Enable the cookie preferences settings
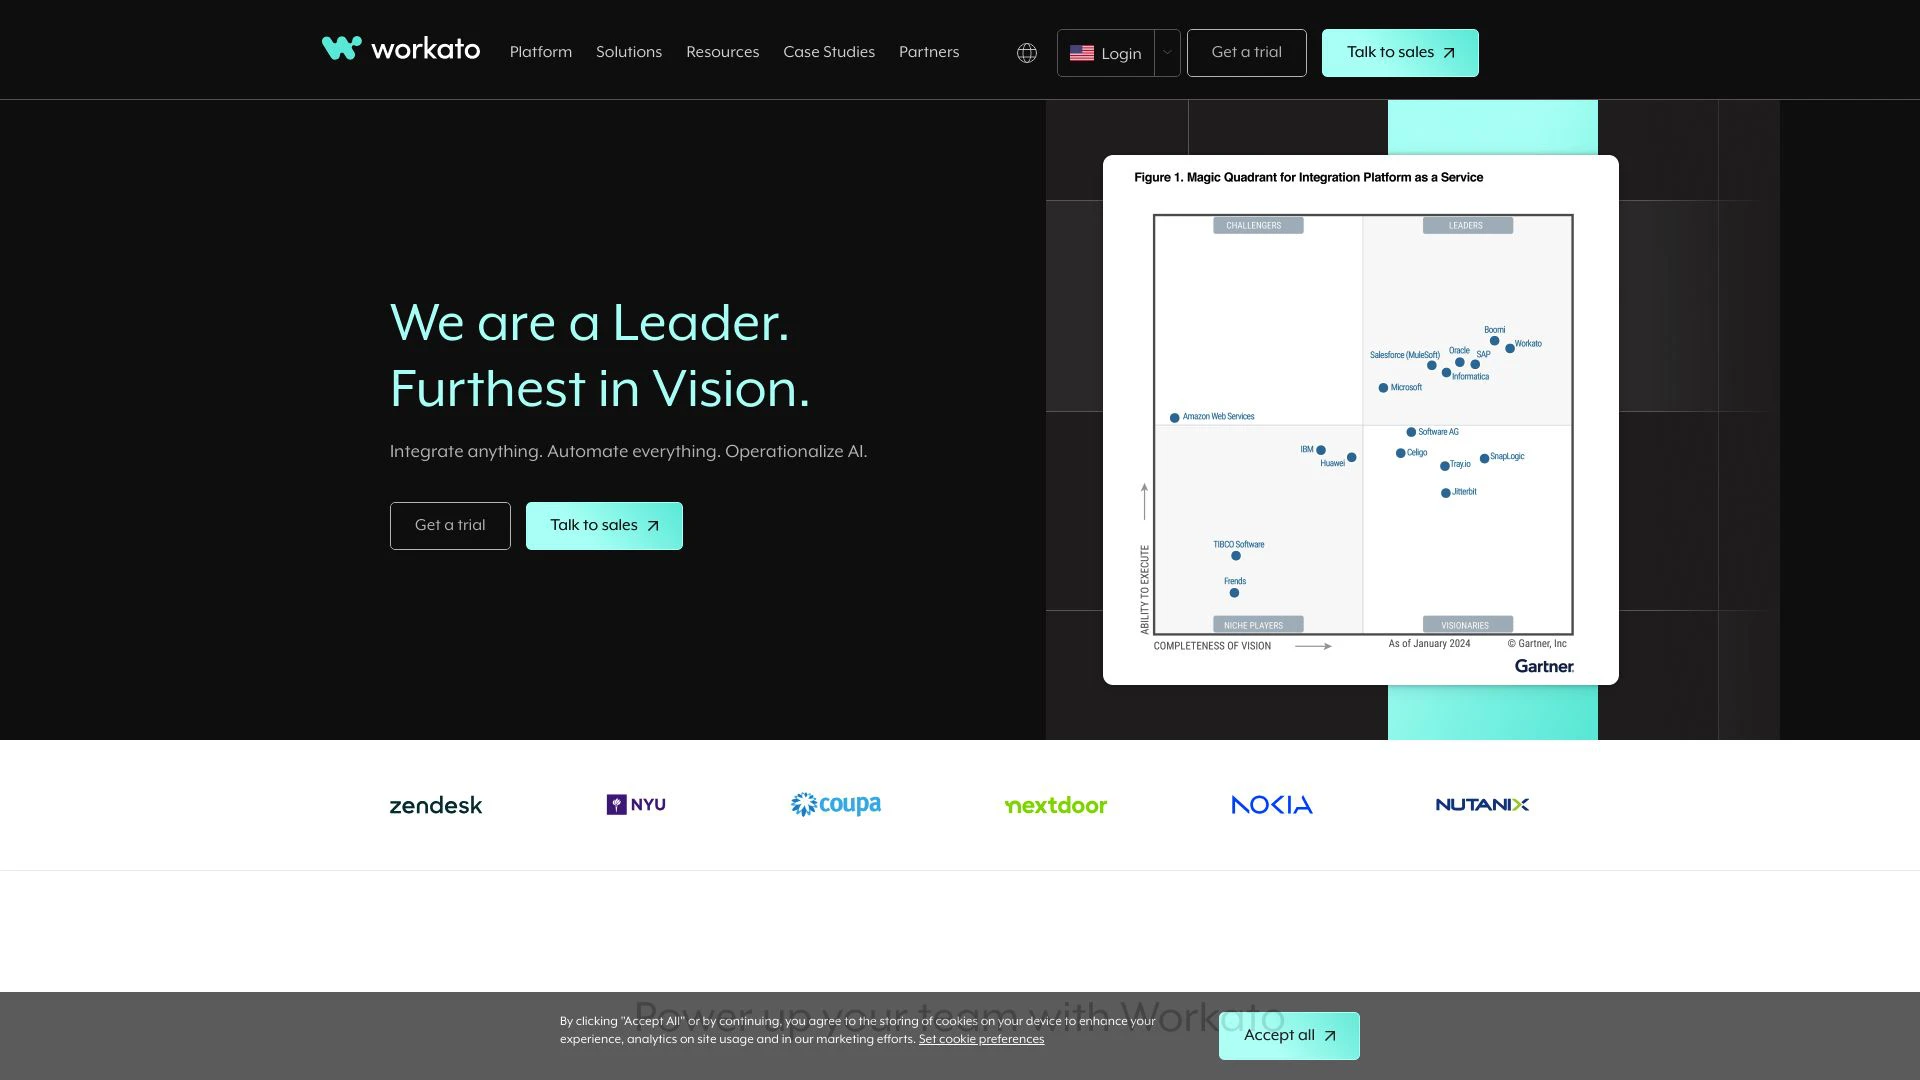1920x1080 pixels. click(981, 1039)
